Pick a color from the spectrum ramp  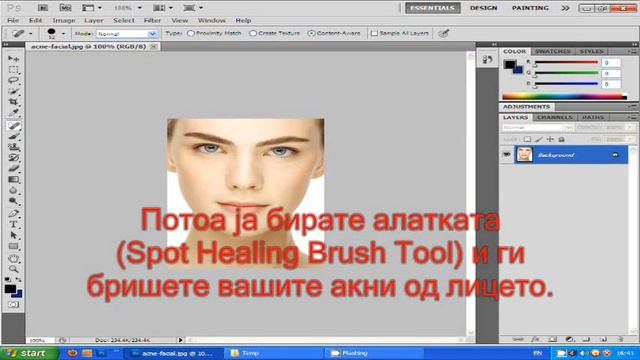pyautogui.click(x=564, y=97)
